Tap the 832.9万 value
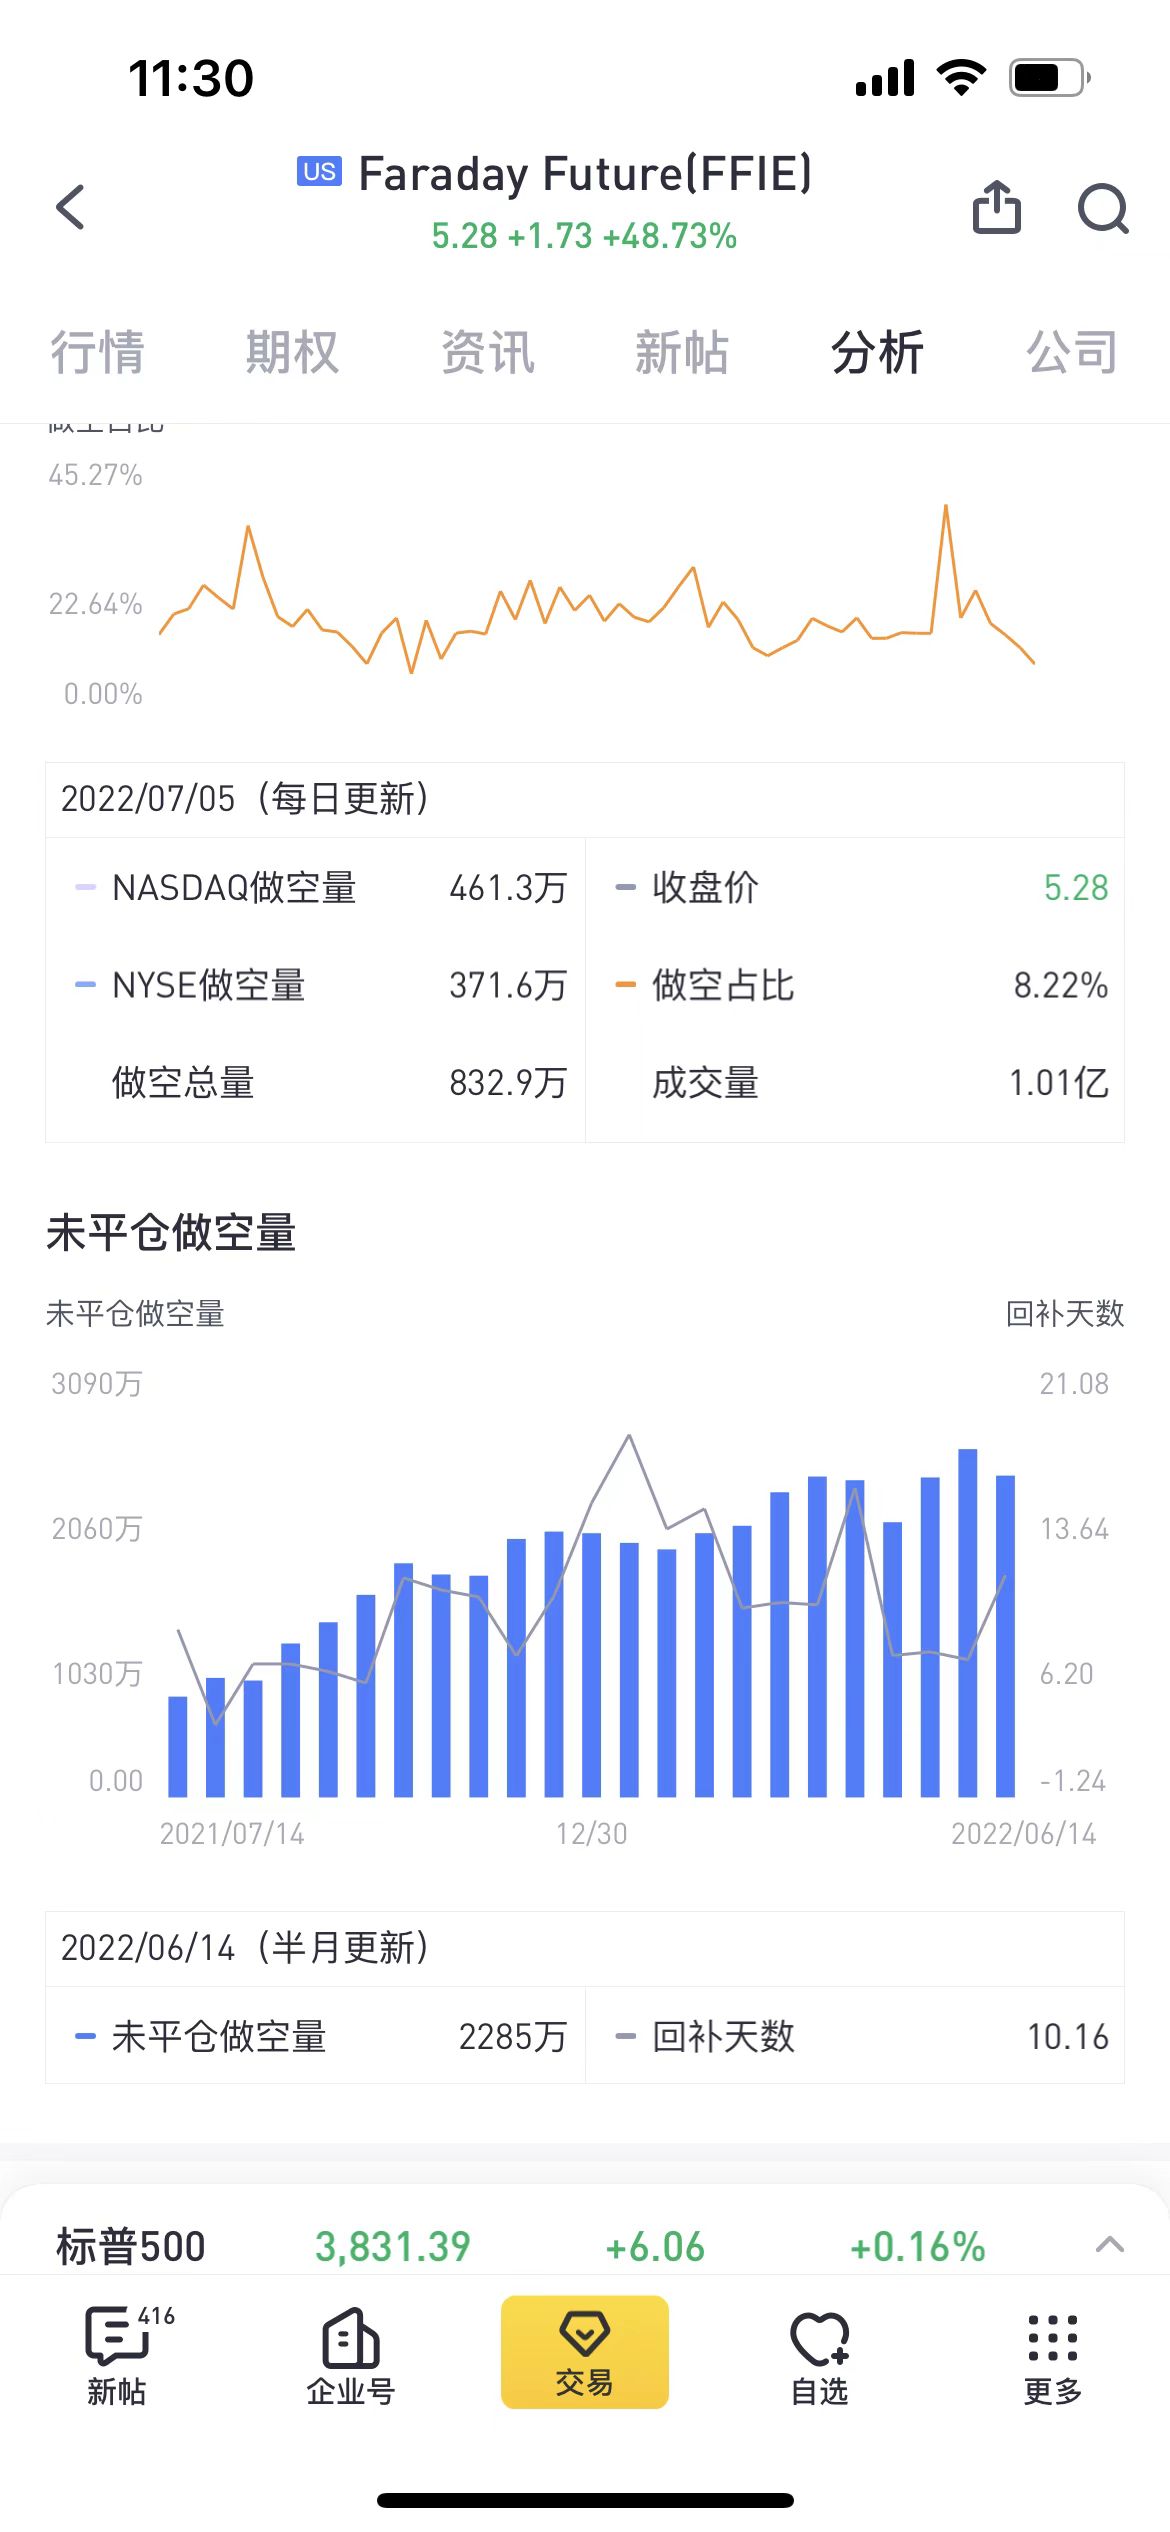Screen dimensions: 1170x2532 [508, 1082]
